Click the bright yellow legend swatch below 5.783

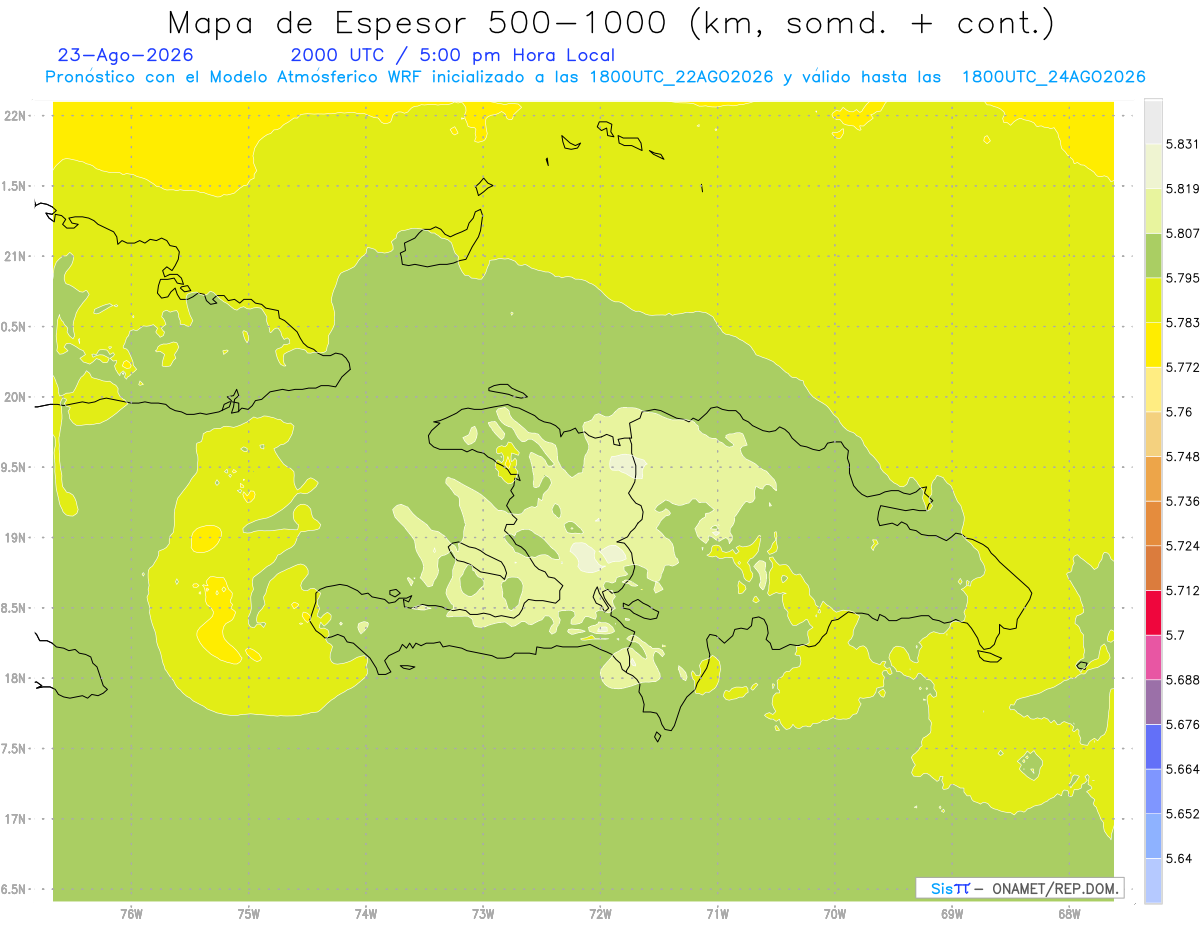(x=1153, y=344)
